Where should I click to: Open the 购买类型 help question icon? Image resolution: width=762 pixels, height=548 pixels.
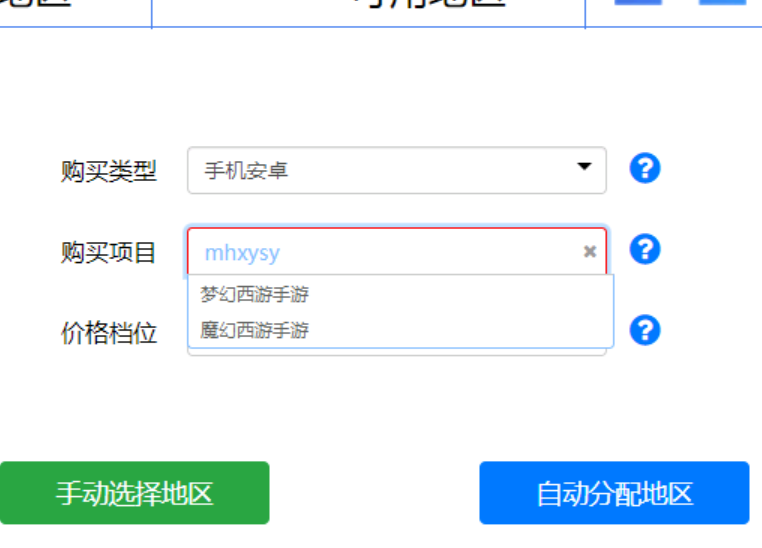[645, 169]
